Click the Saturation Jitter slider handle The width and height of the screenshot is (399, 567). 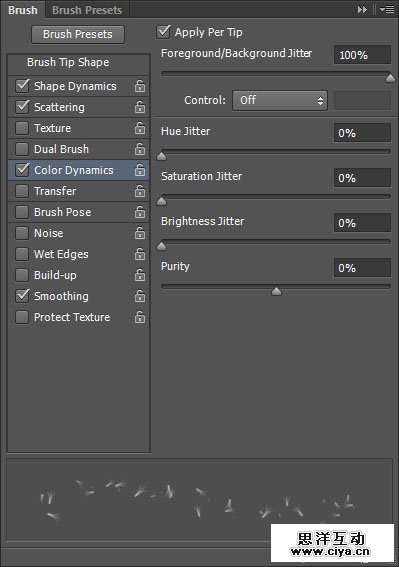tap(161, 201)
